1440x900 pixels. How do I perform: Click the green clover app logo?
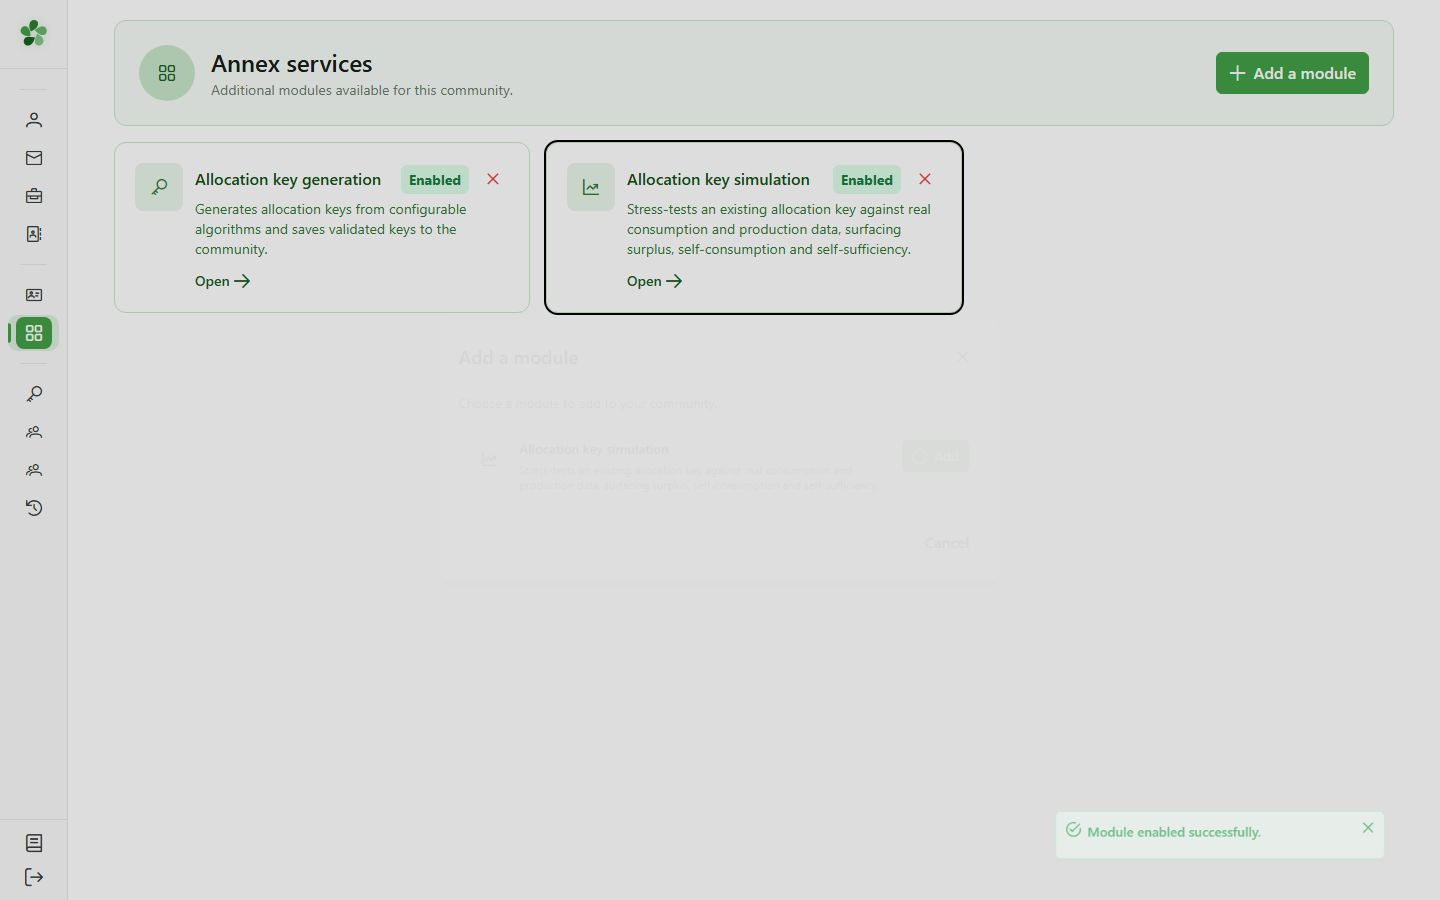[34, 33]
